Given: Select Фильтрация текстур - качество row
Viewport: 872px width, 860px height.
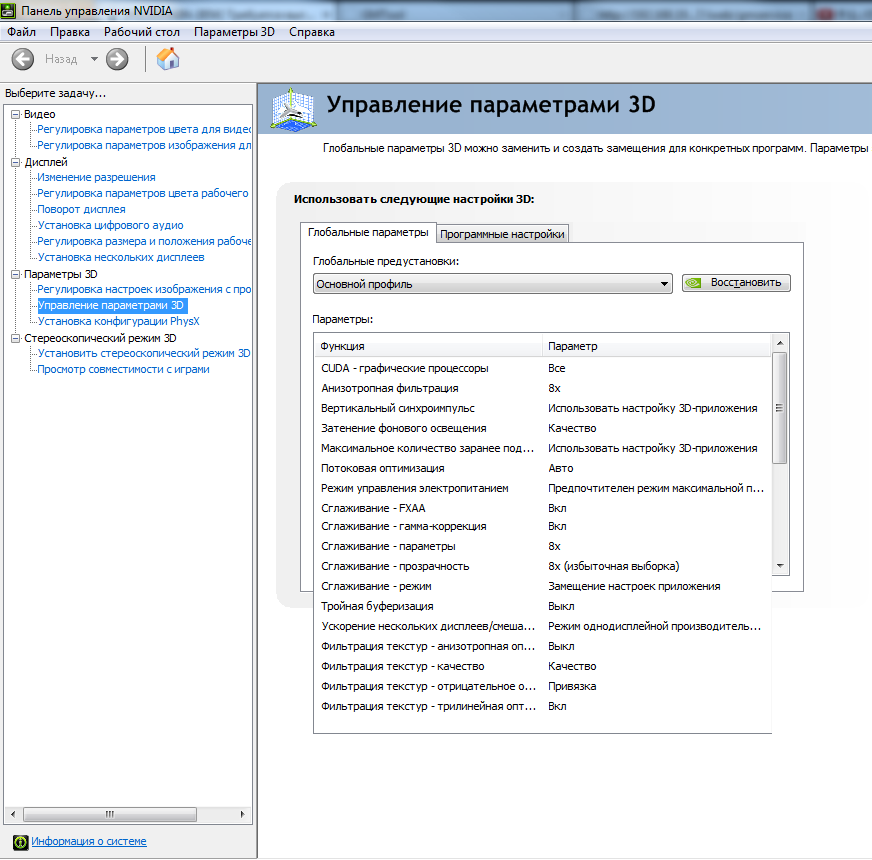Looking at the screenshot, I should coord(543,666).
